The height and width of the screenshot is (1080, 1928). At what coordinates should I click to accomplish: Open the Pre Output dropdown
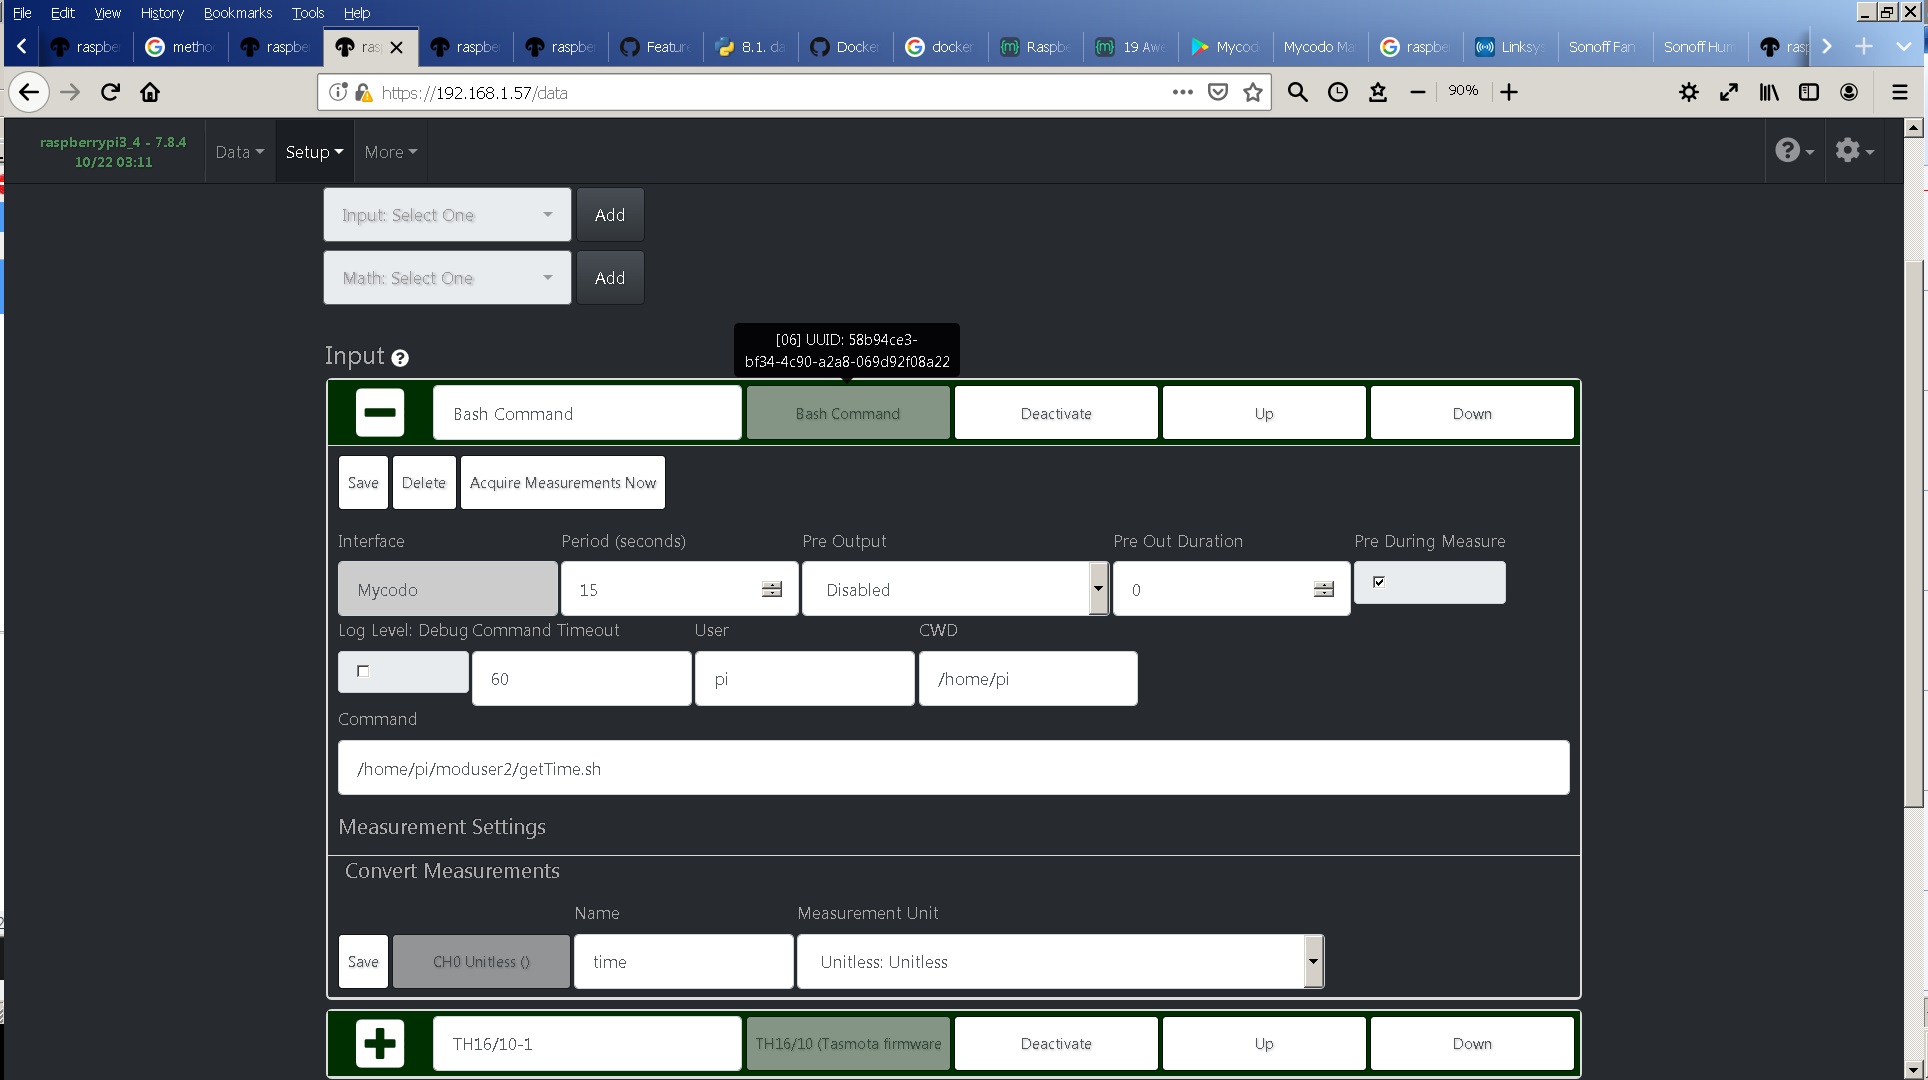tap(1097, 589)
